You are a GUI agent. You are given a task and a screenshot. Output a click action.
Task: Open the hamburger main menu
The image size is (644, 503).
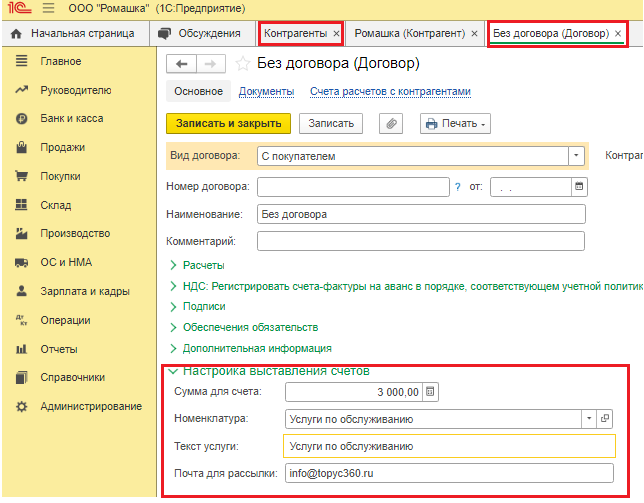coord(48,8)
